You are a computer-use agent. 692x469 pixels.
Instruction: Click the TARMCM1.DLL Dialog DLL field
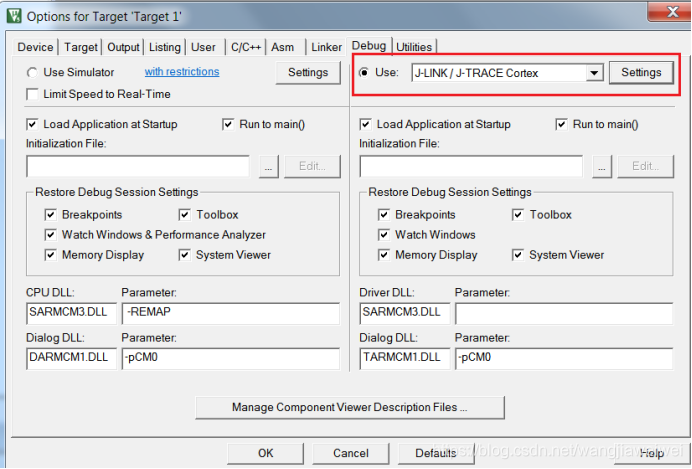tap(405, 358)
